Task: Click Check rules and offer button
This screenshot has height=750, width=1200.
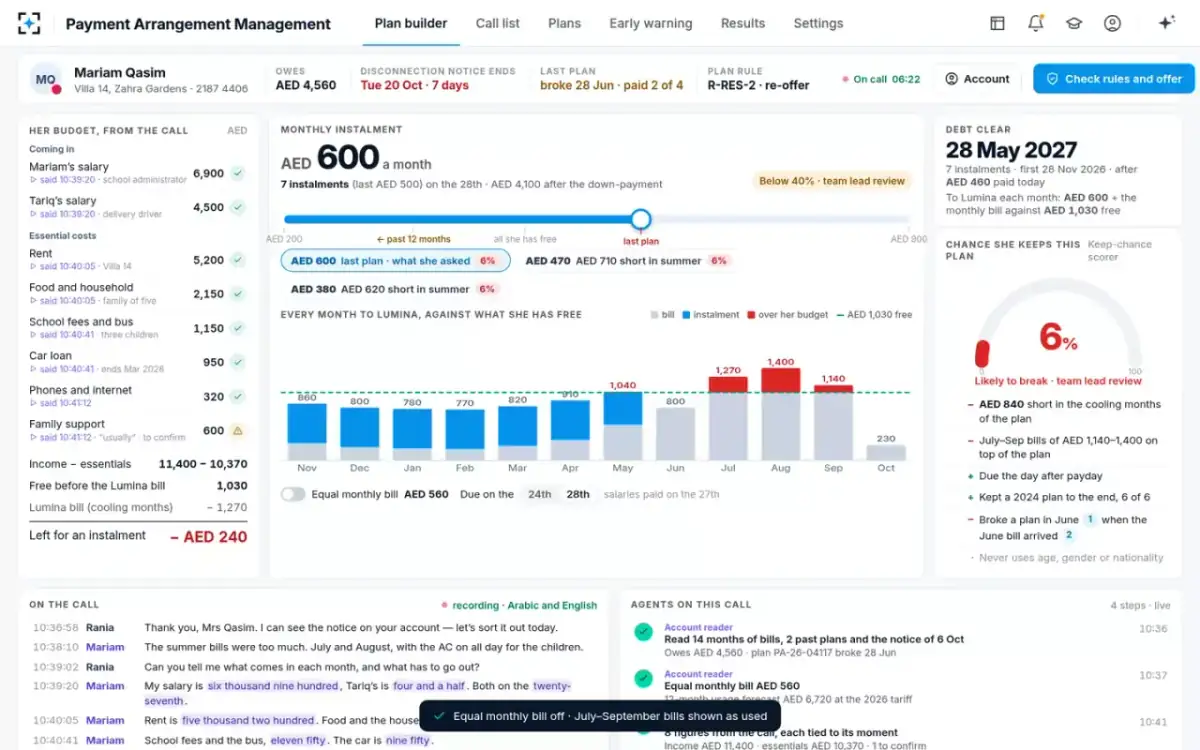Action: coord(1114,79)
